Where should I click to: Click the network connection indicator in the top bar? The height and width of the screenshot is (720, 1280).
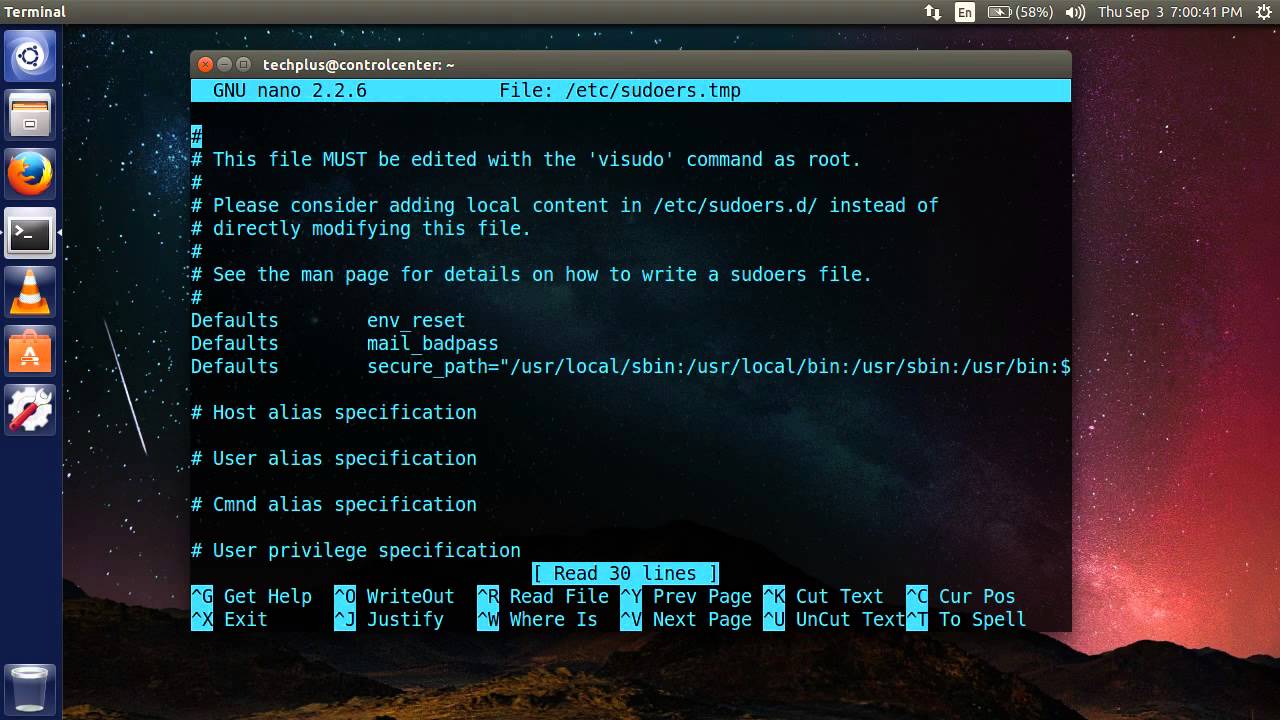(x=932, y=12)
